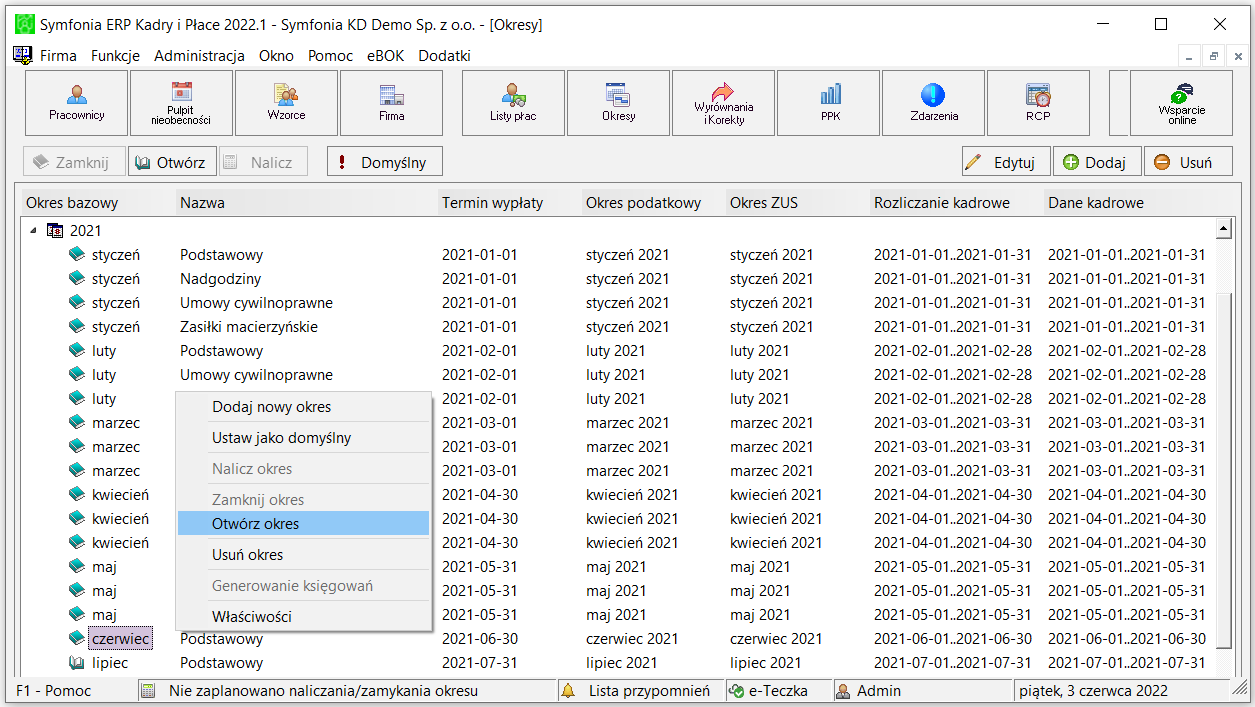Choose Dodaj nowy okres in context menu

[303, 407]
